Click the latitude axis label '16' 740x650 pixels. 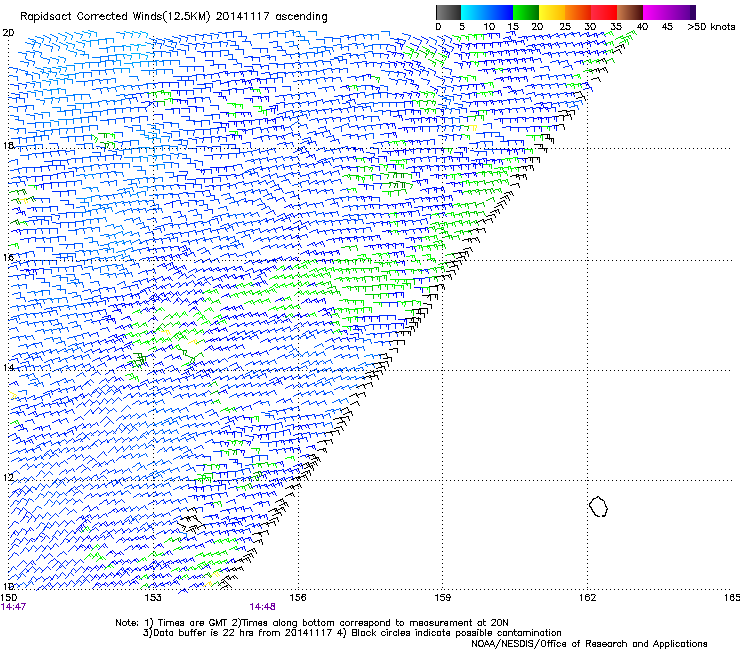coord(8,257)
